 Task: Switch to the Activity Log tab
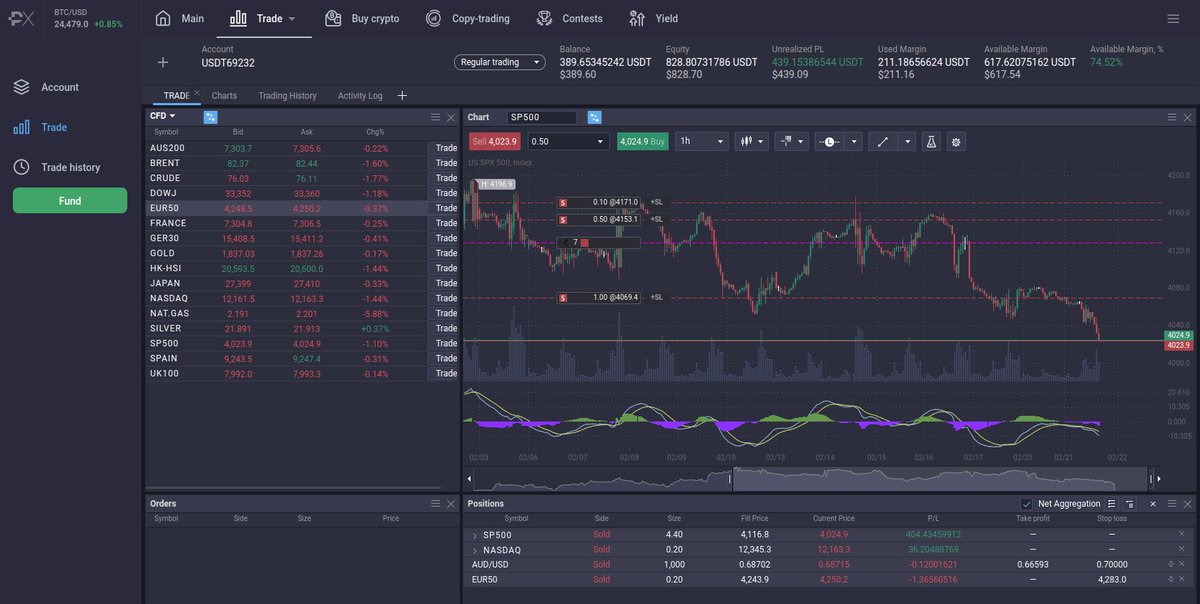click(x=360, y=96)
